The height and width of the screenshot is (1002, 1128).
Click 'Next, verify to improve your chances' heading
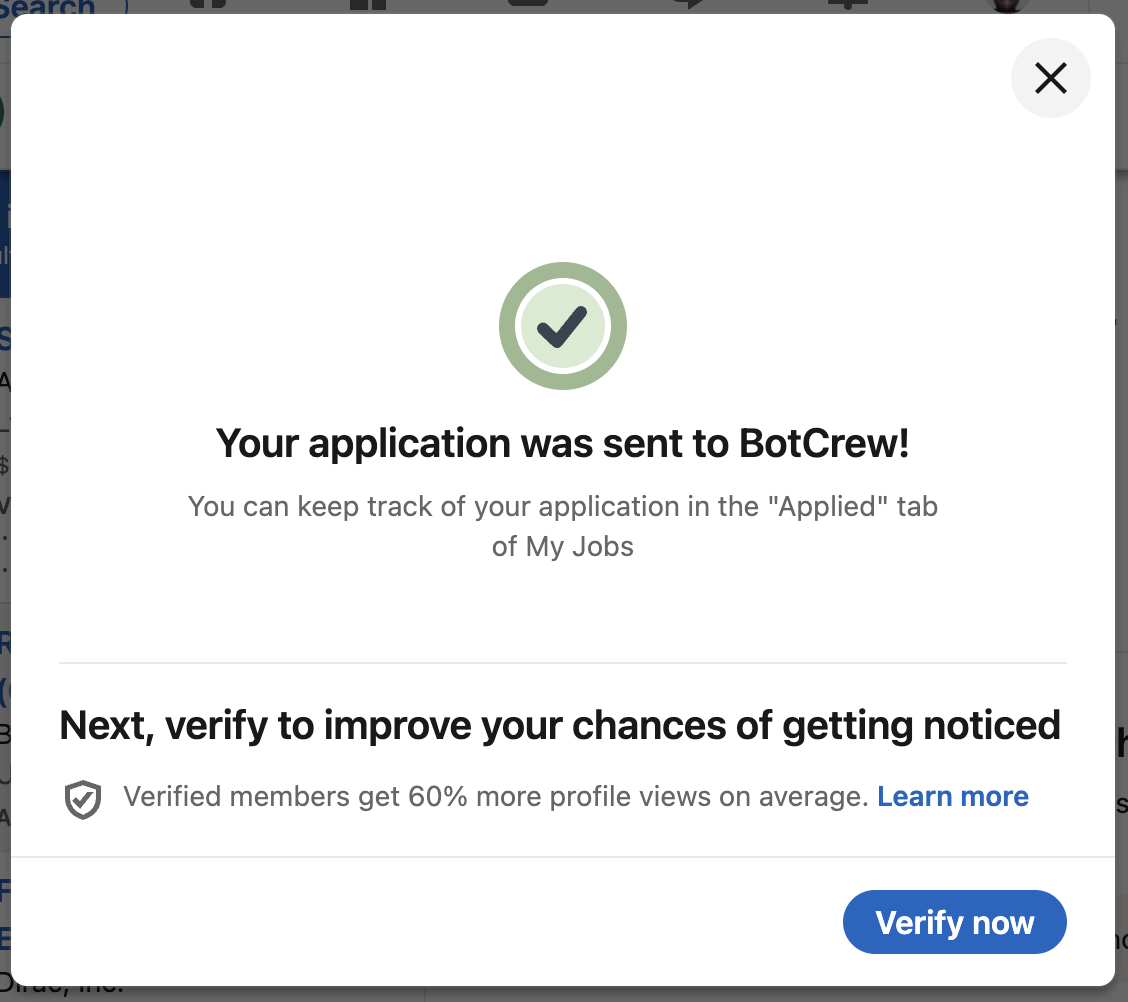tap(560, 725)
